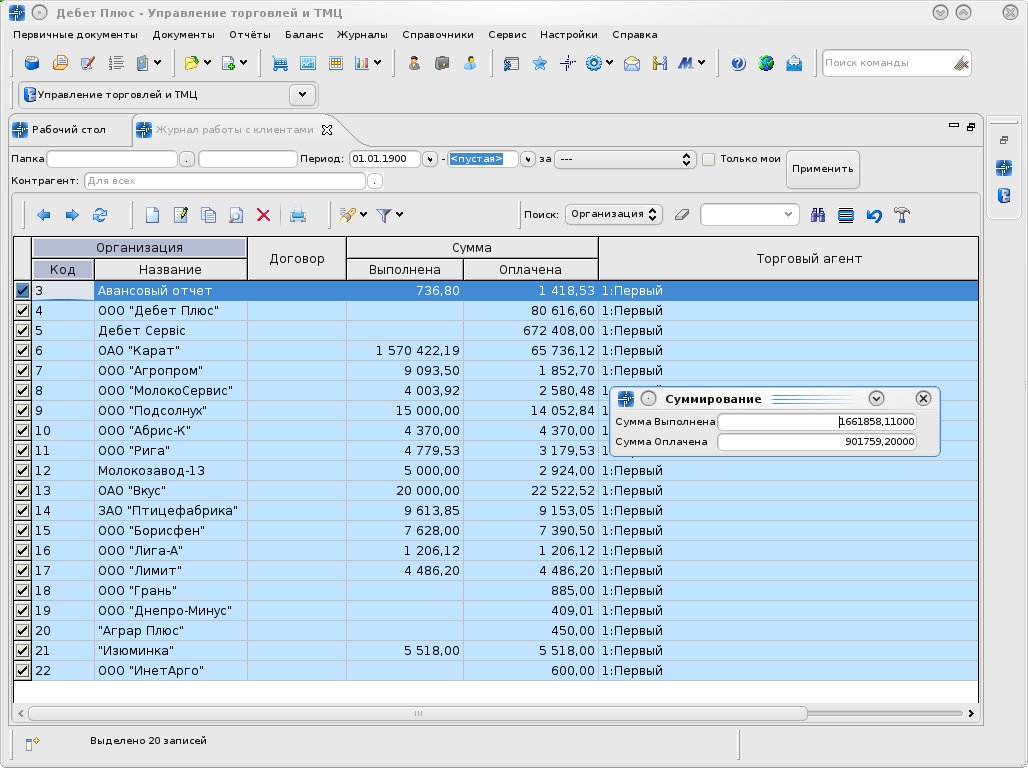Click the horizontal scrollbar under the table
Screen dimensions: 1028x768
[x=418, y=713]
